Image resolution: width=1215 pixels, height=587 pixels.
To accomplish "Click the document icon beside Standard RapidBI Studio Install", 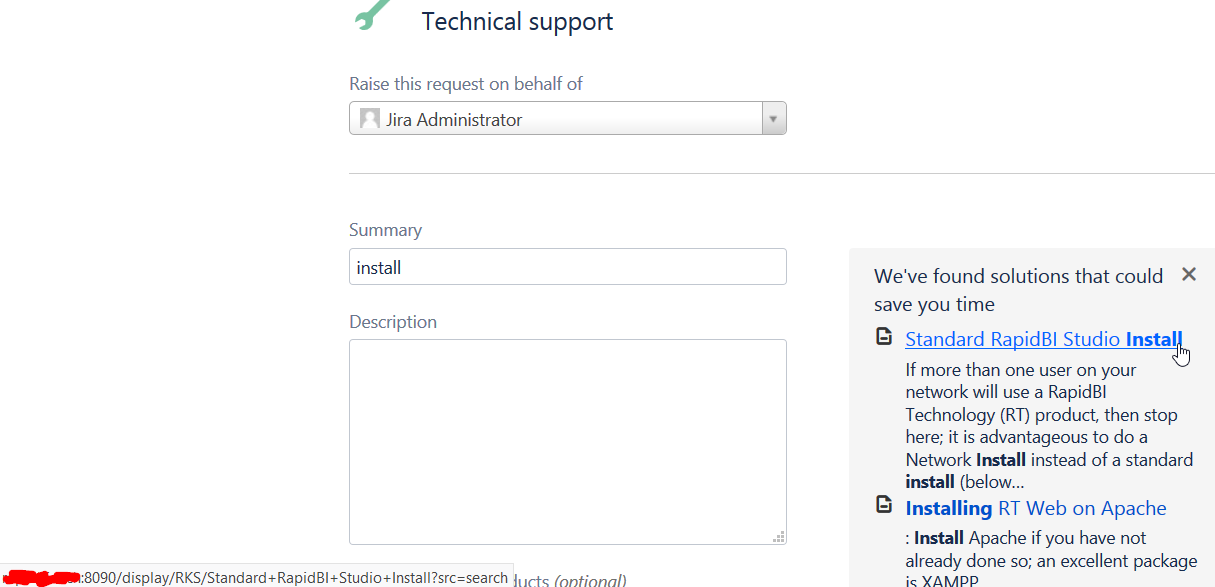I will click(884, 337).
